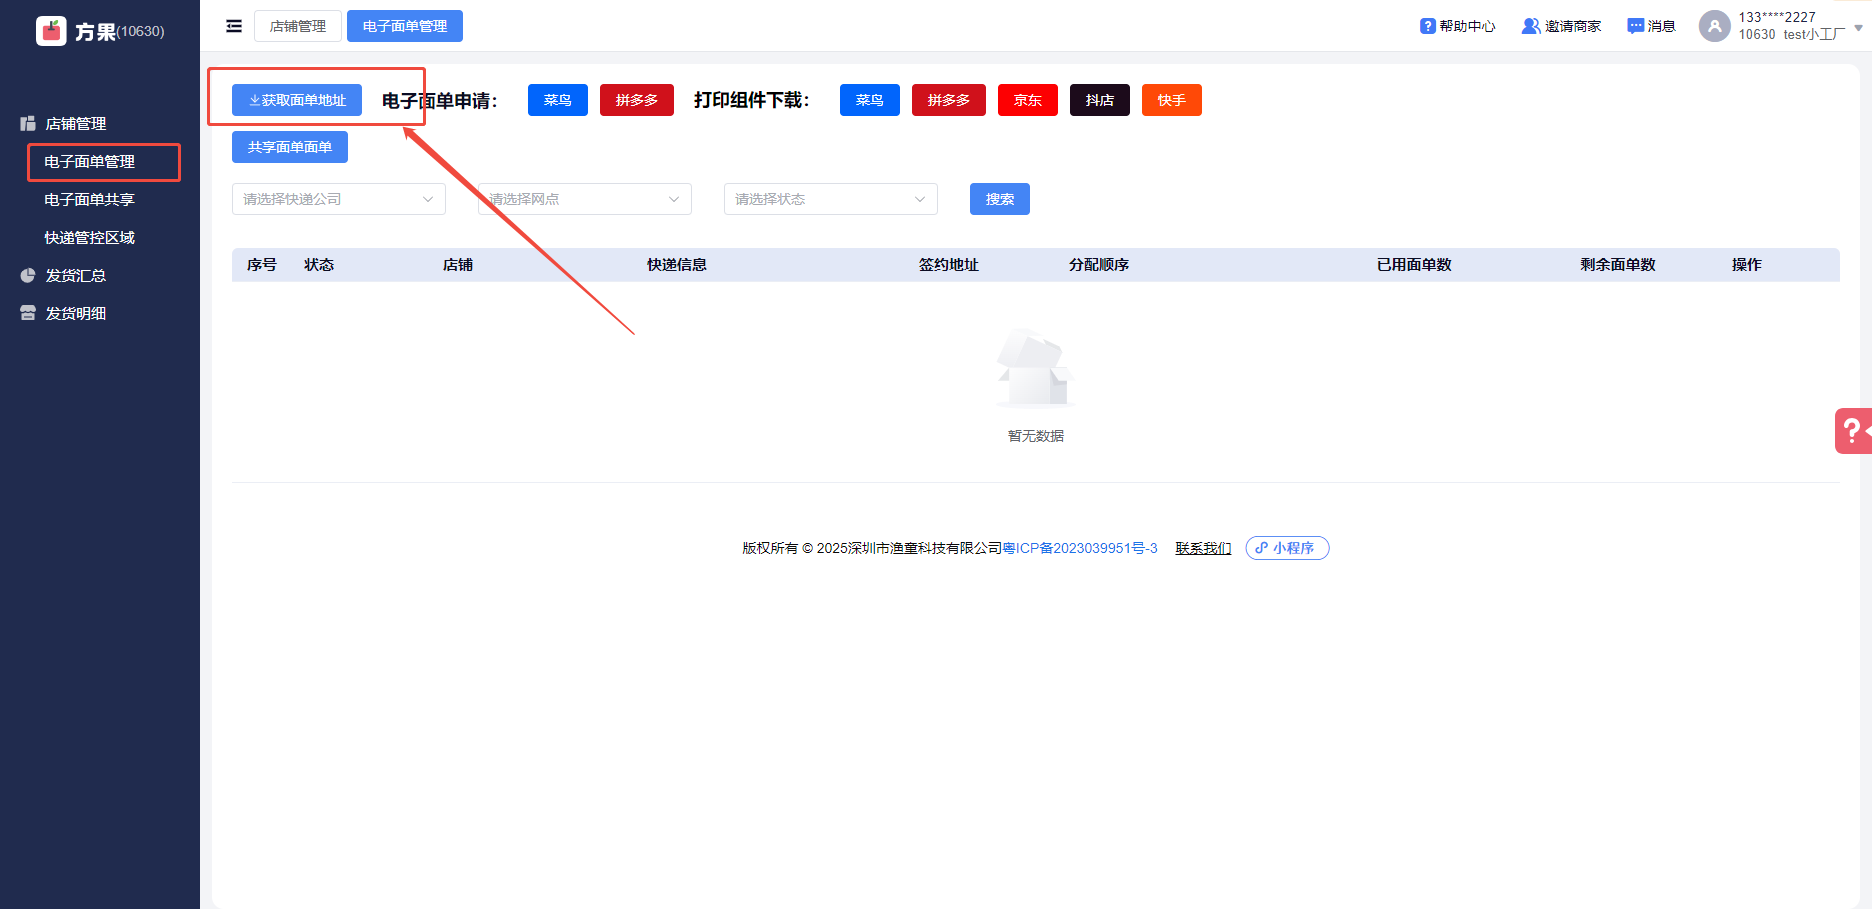This screenshot has height=909, width=1872.
Task: Click the 共享面单面单 button
Action: (290, 147)
